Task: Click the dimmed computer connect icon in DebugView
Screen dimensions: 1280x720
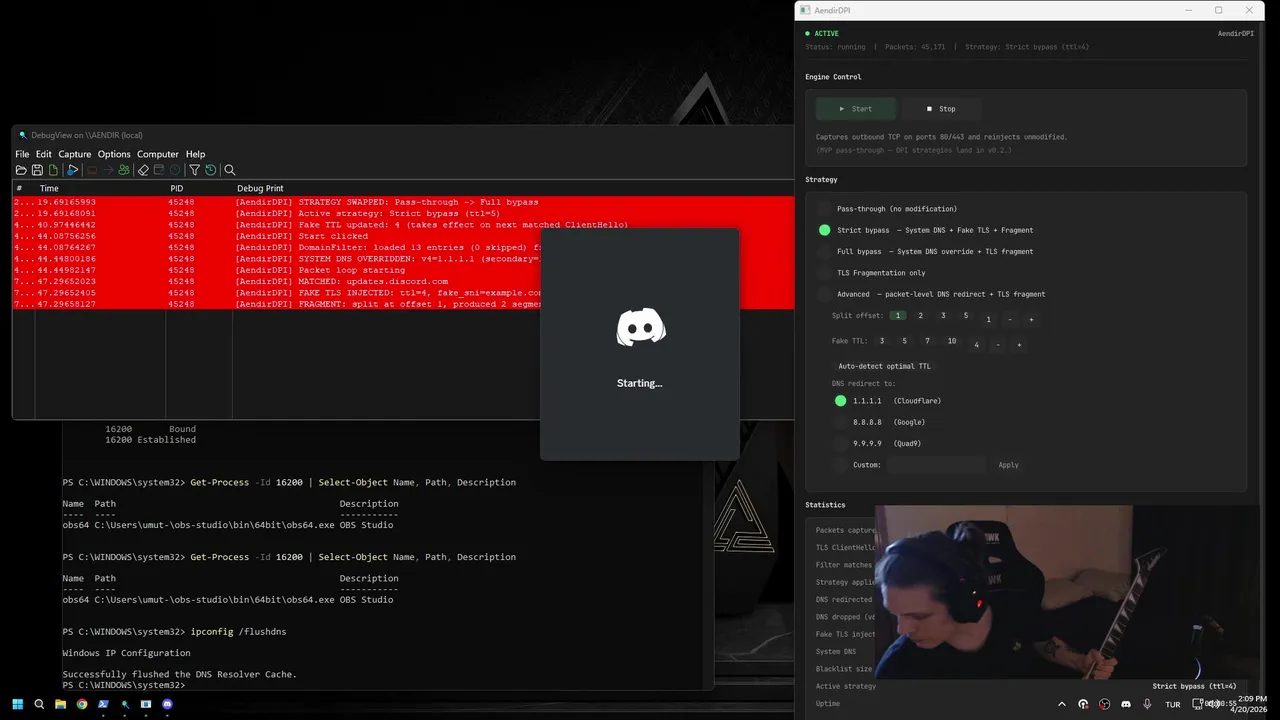Action: coord(92,170)
